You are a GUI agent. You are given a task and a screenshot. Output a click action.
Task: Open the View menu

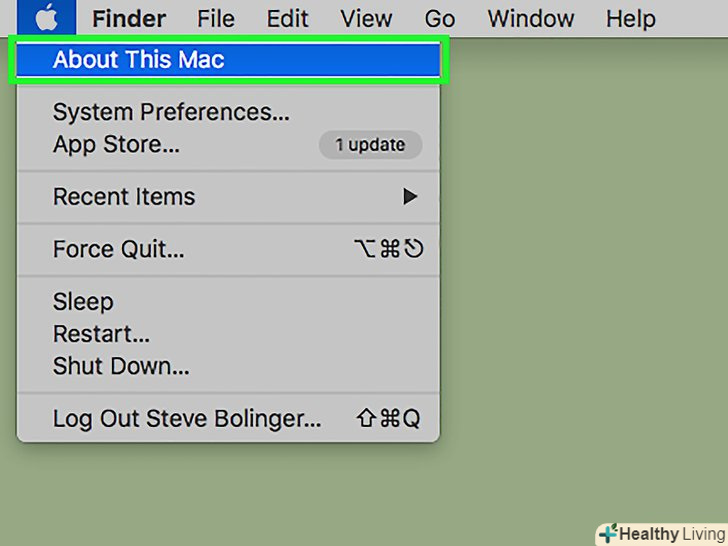[365, 18]
